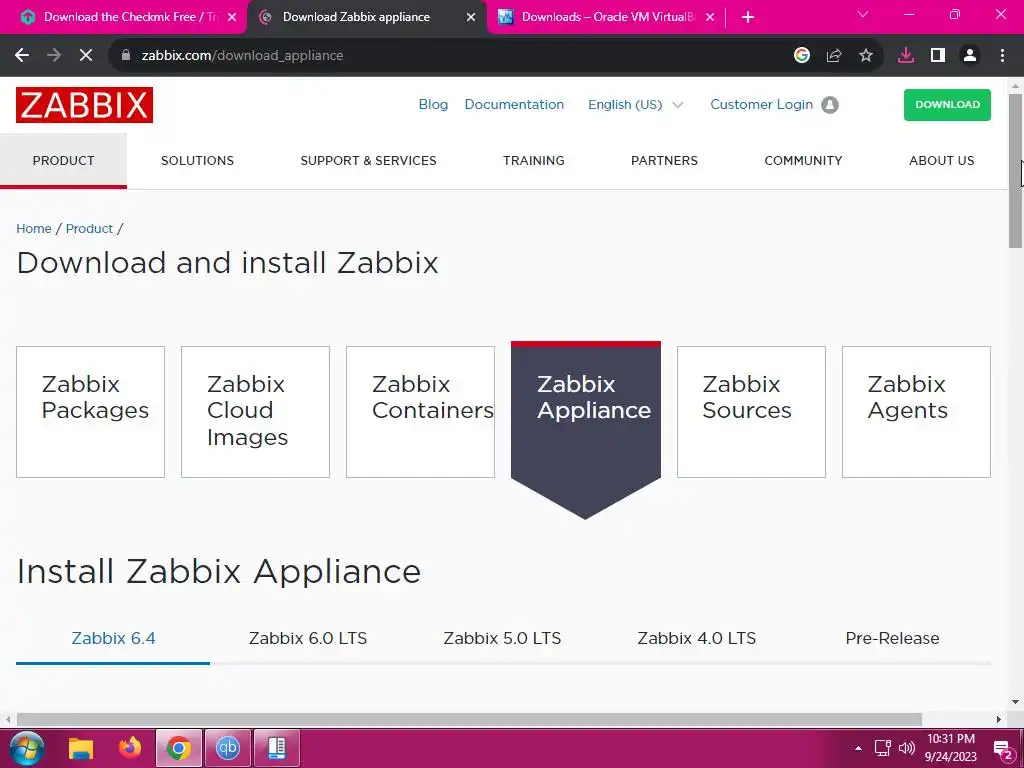Go back with browser back arrow
This screenshot has height=768, width=1024.
click(22, 56)
